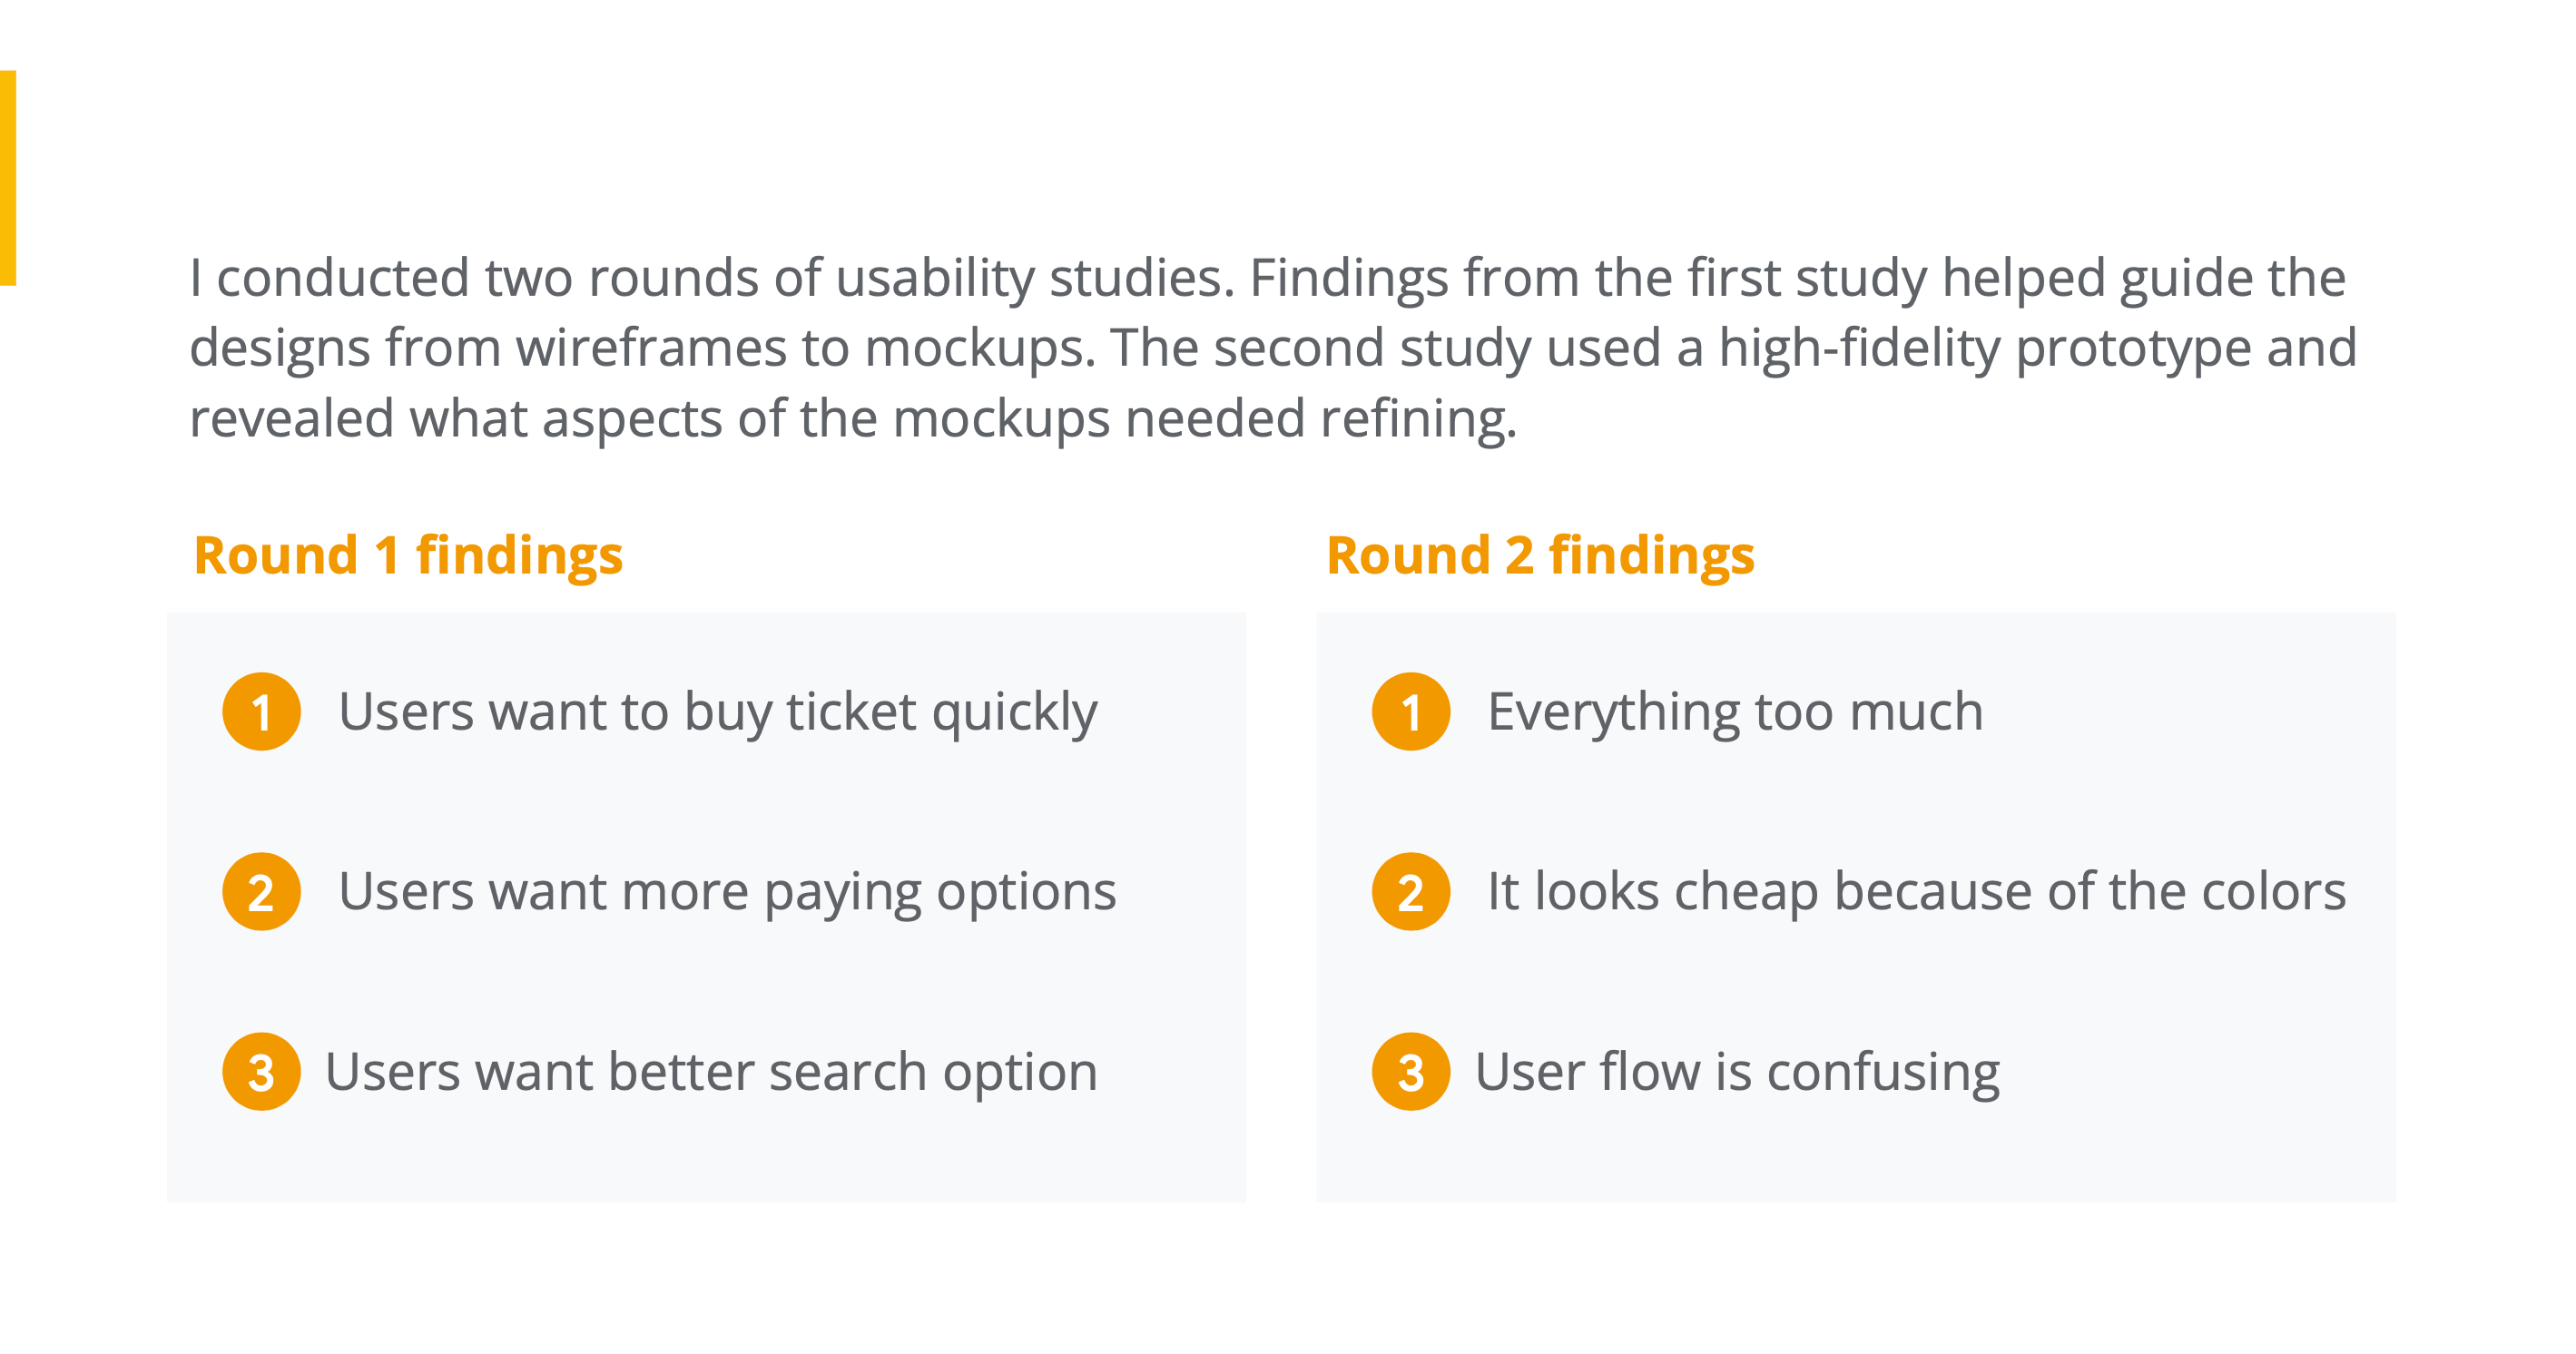Select the "User flow is confusing" finding
Viewport: 2576px width, 1354px height.
tap(1737, 1072)
